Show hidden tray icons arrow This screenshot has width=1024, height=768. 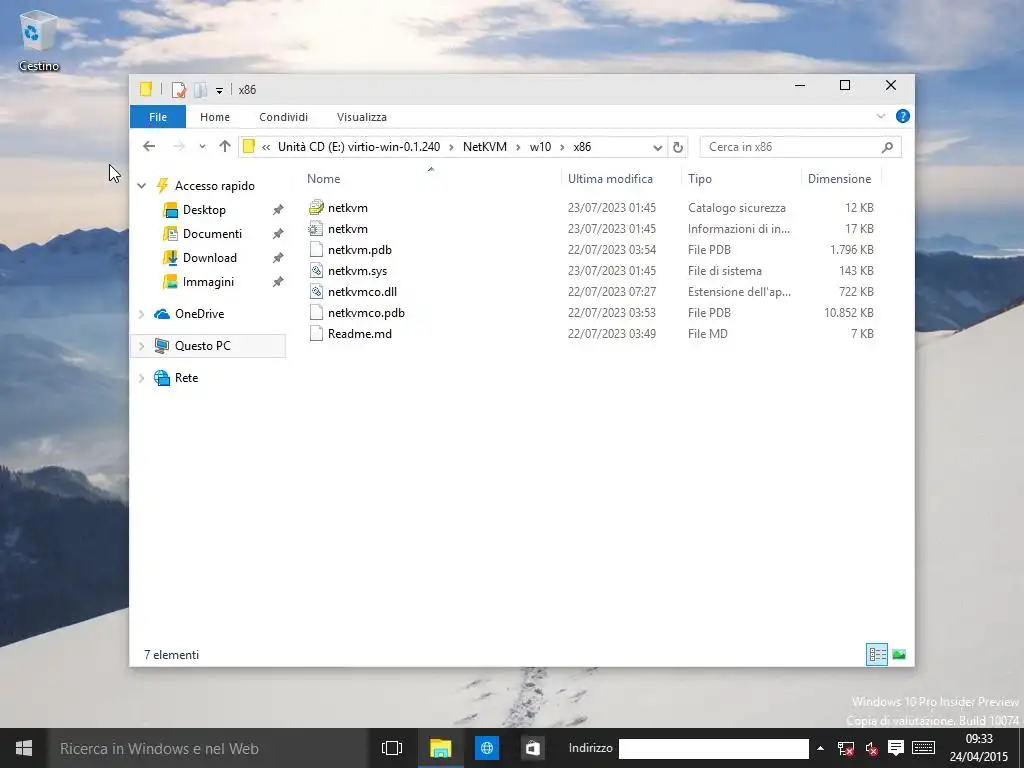(820, 748)
